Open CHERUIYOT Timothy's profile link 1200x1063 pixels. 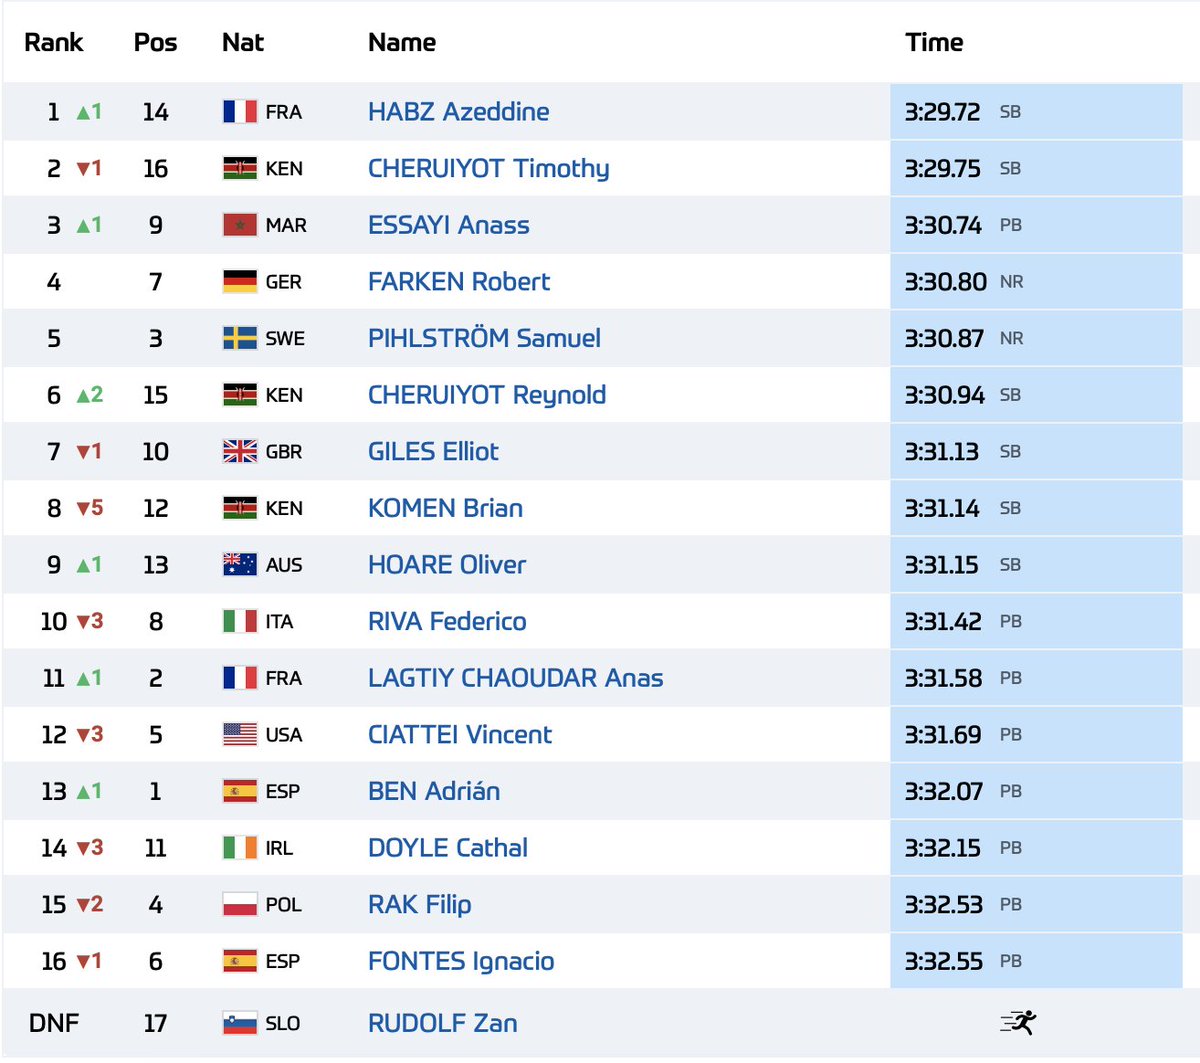488,168
